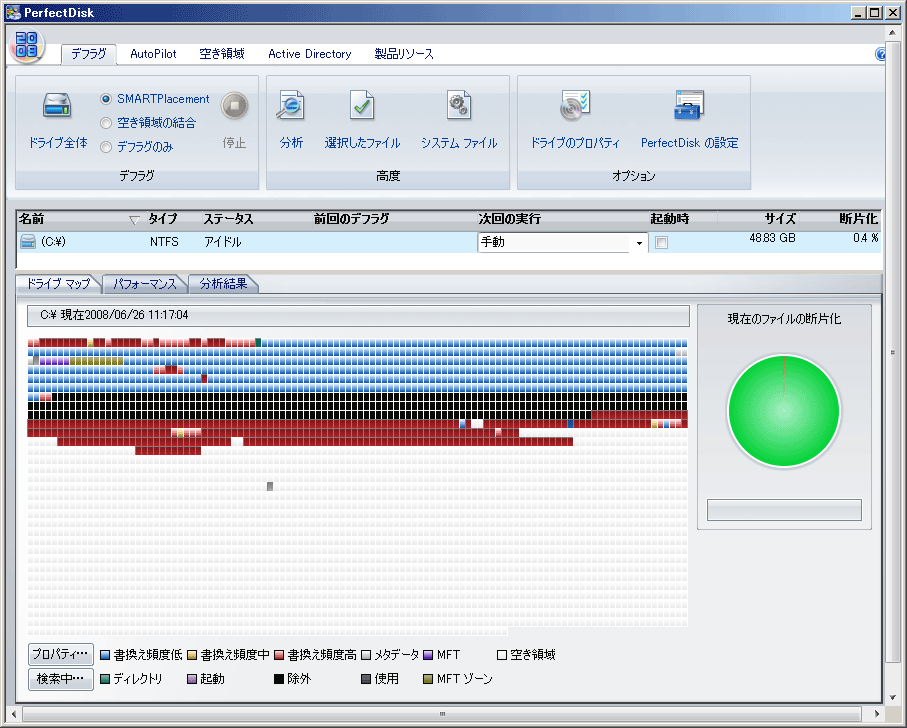Click the round Stop (停止) button icon
907x728 pixels.
[234, 106]
